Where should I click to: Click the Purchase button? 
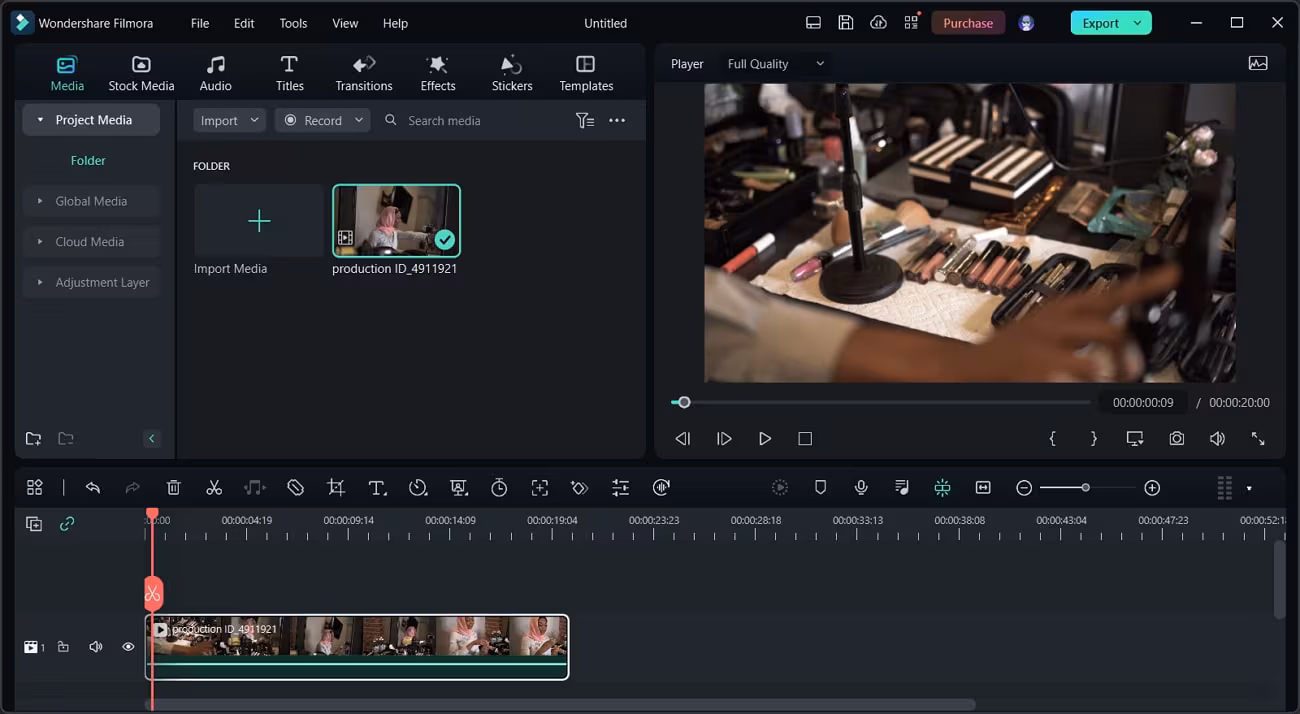[x=967, y=23]
